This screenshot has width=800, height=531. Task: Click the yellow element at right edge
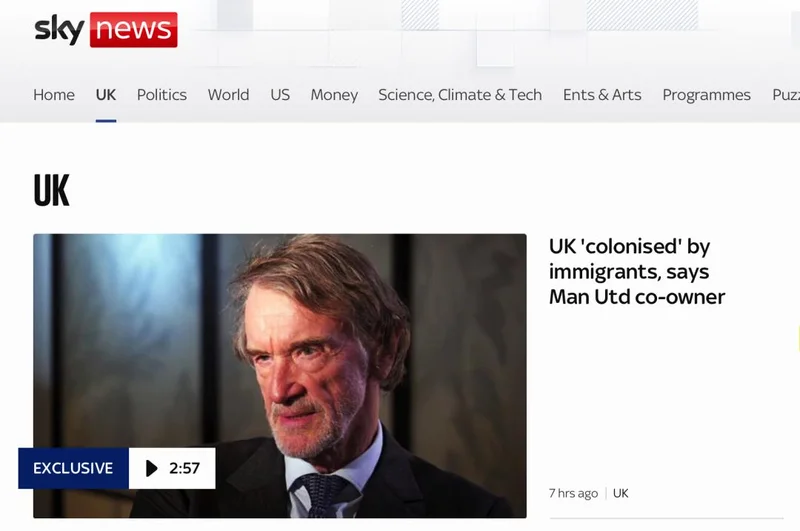tap(797, 338)
